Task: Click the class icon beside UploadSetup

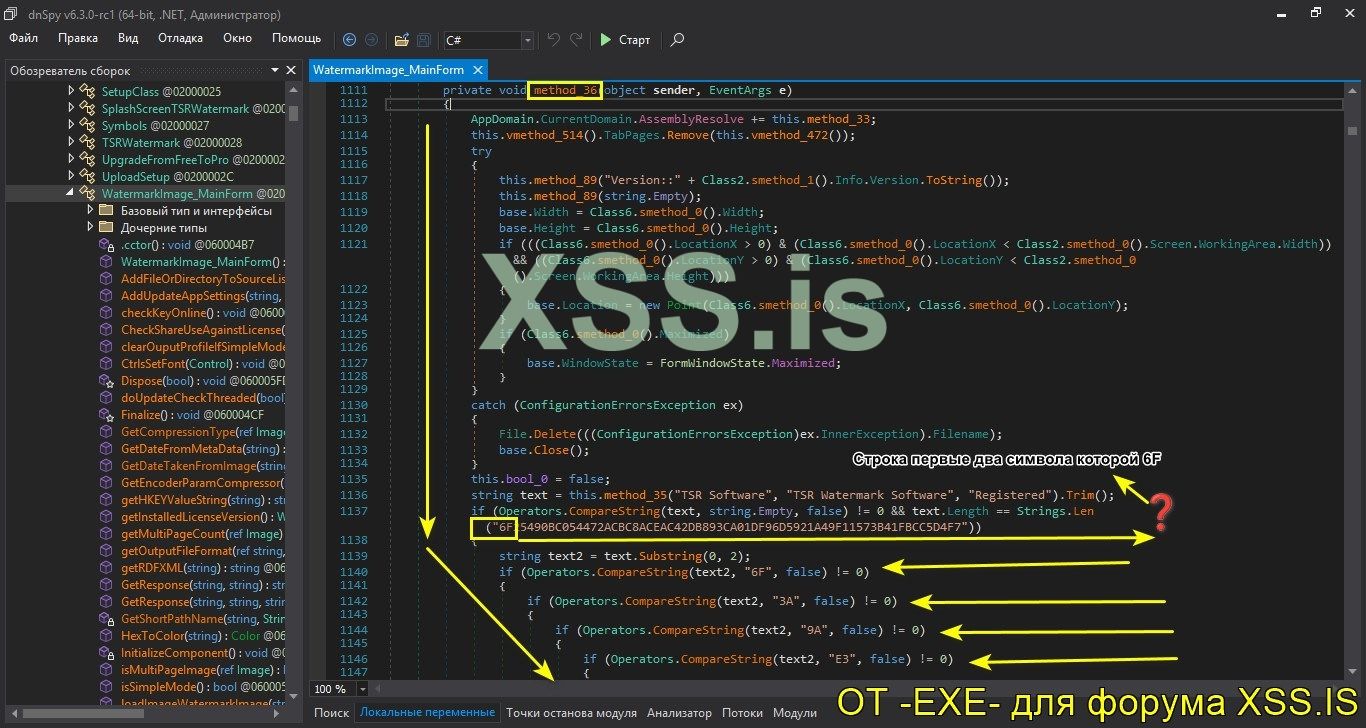Action: tap(89, 177)
